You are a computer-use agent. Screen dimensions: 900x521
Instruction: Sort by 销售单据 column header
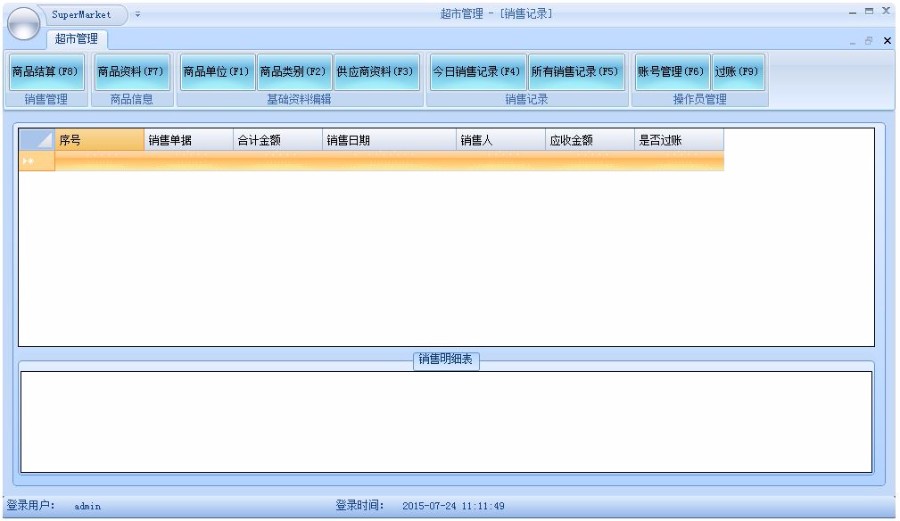point(189,140)
